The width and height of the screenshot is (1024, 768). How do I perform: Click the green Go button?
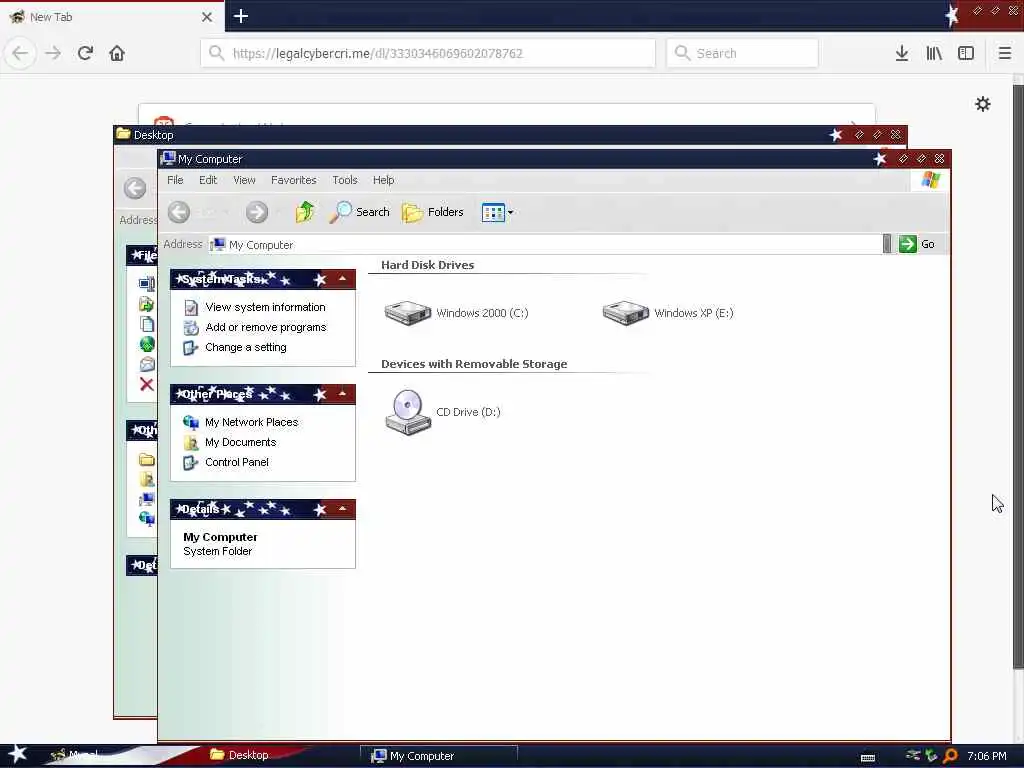click(917, 244)
